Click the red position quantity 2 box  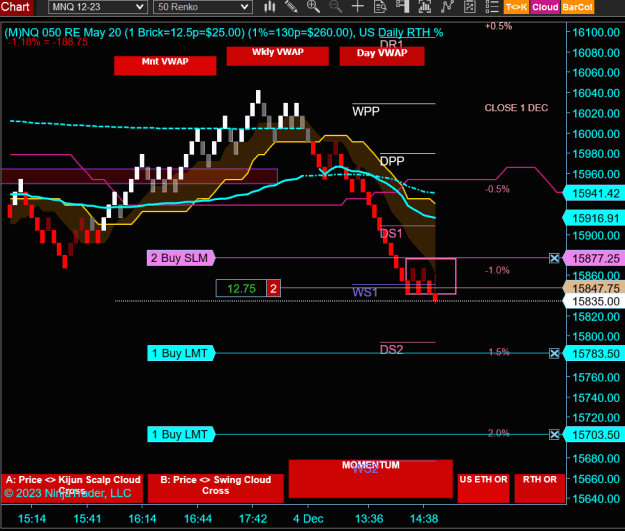pos(273,288)
